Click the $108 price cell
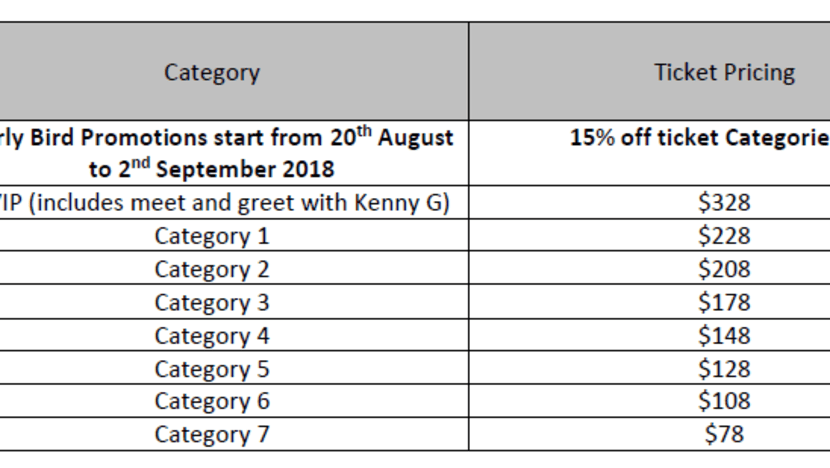830x468 pixels. point(649,401)
